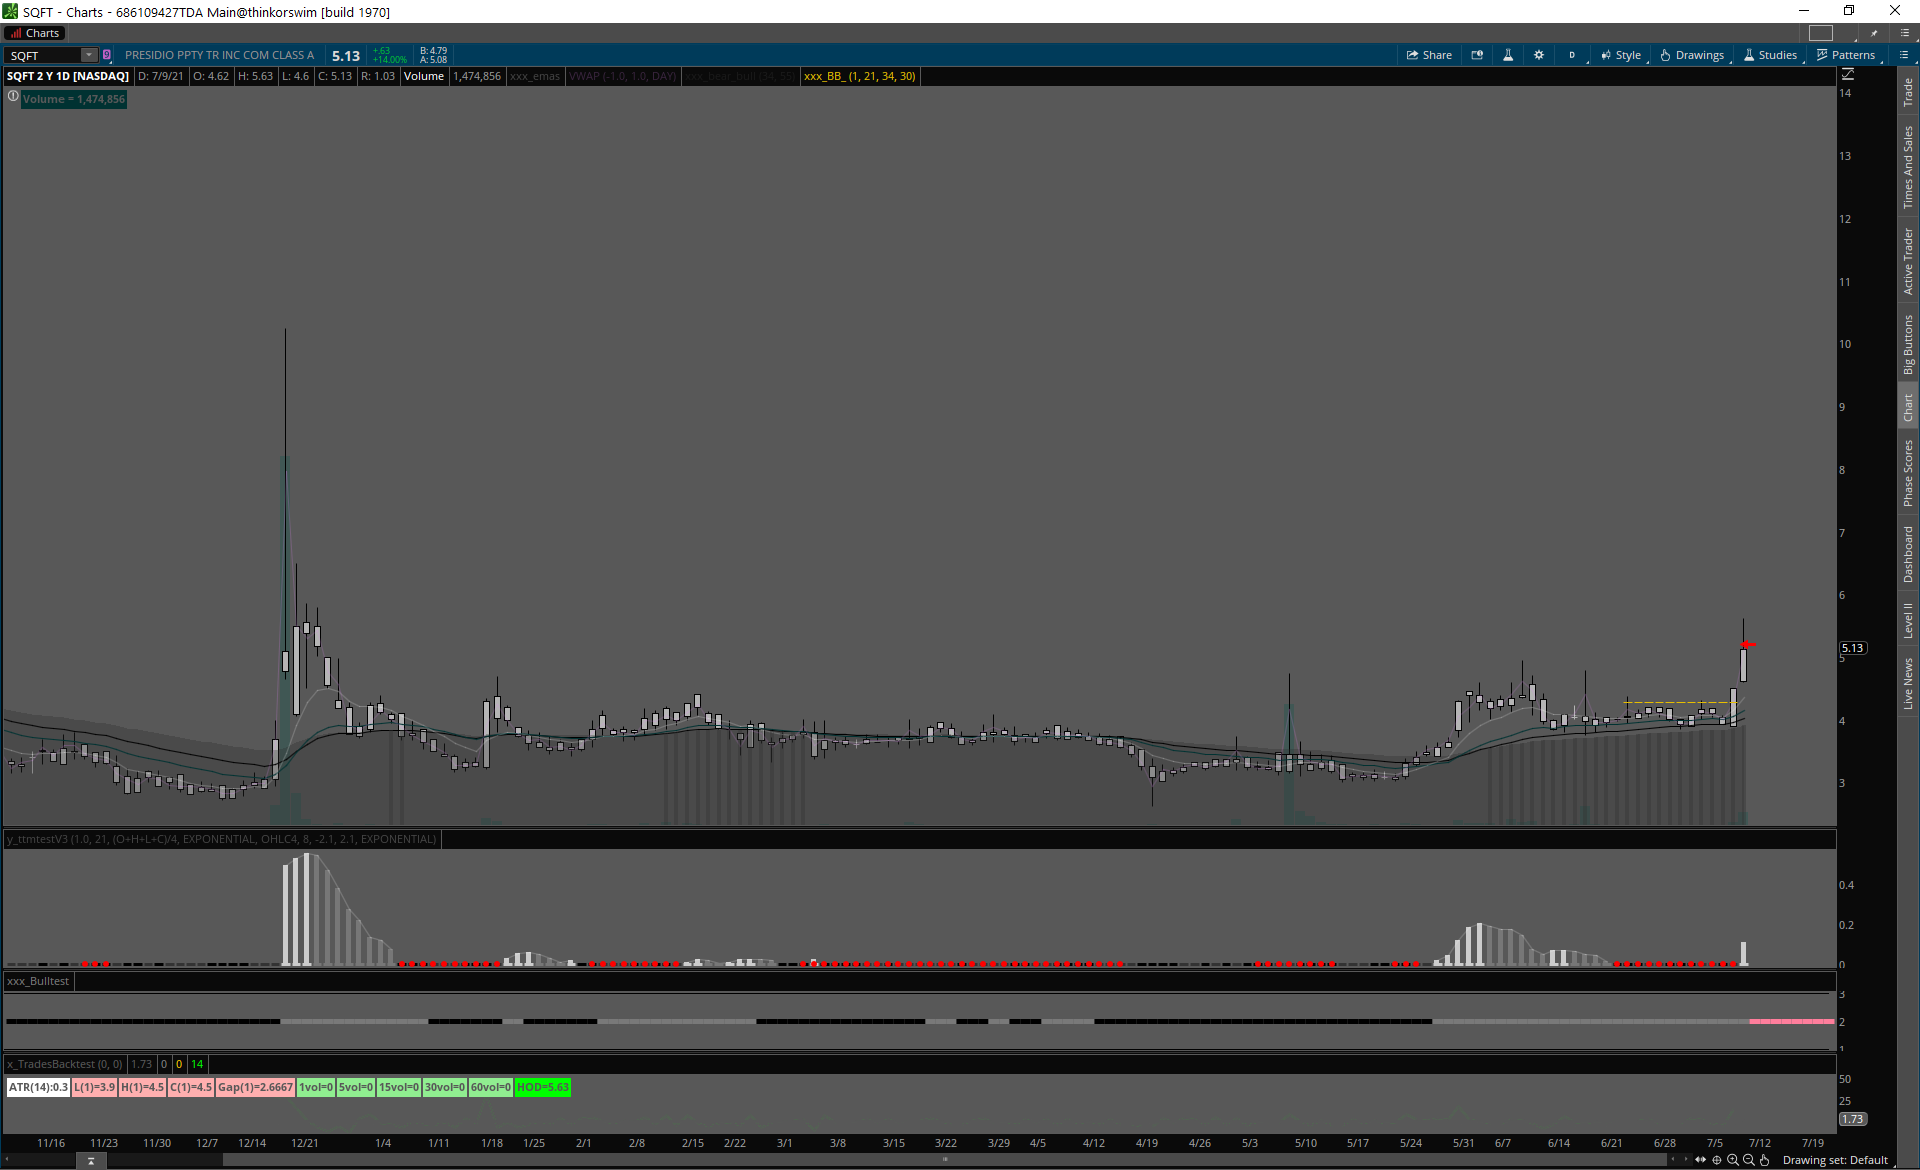
Task: Click the chart alert snapshot icon
Action: pyautogui.click(x=1477, y=55)
